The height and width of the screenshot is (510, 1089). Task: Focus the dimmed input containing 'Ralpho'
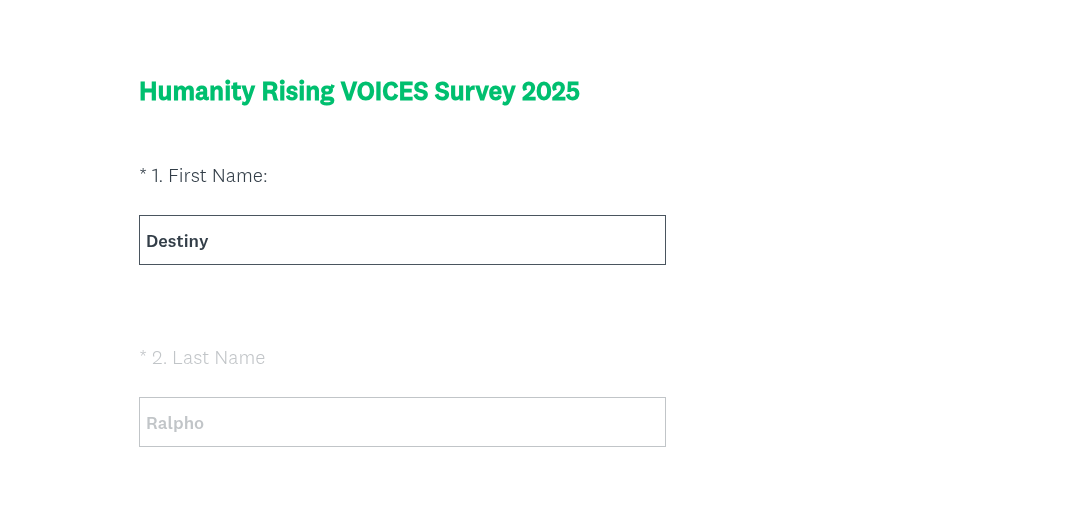[402, 422]
